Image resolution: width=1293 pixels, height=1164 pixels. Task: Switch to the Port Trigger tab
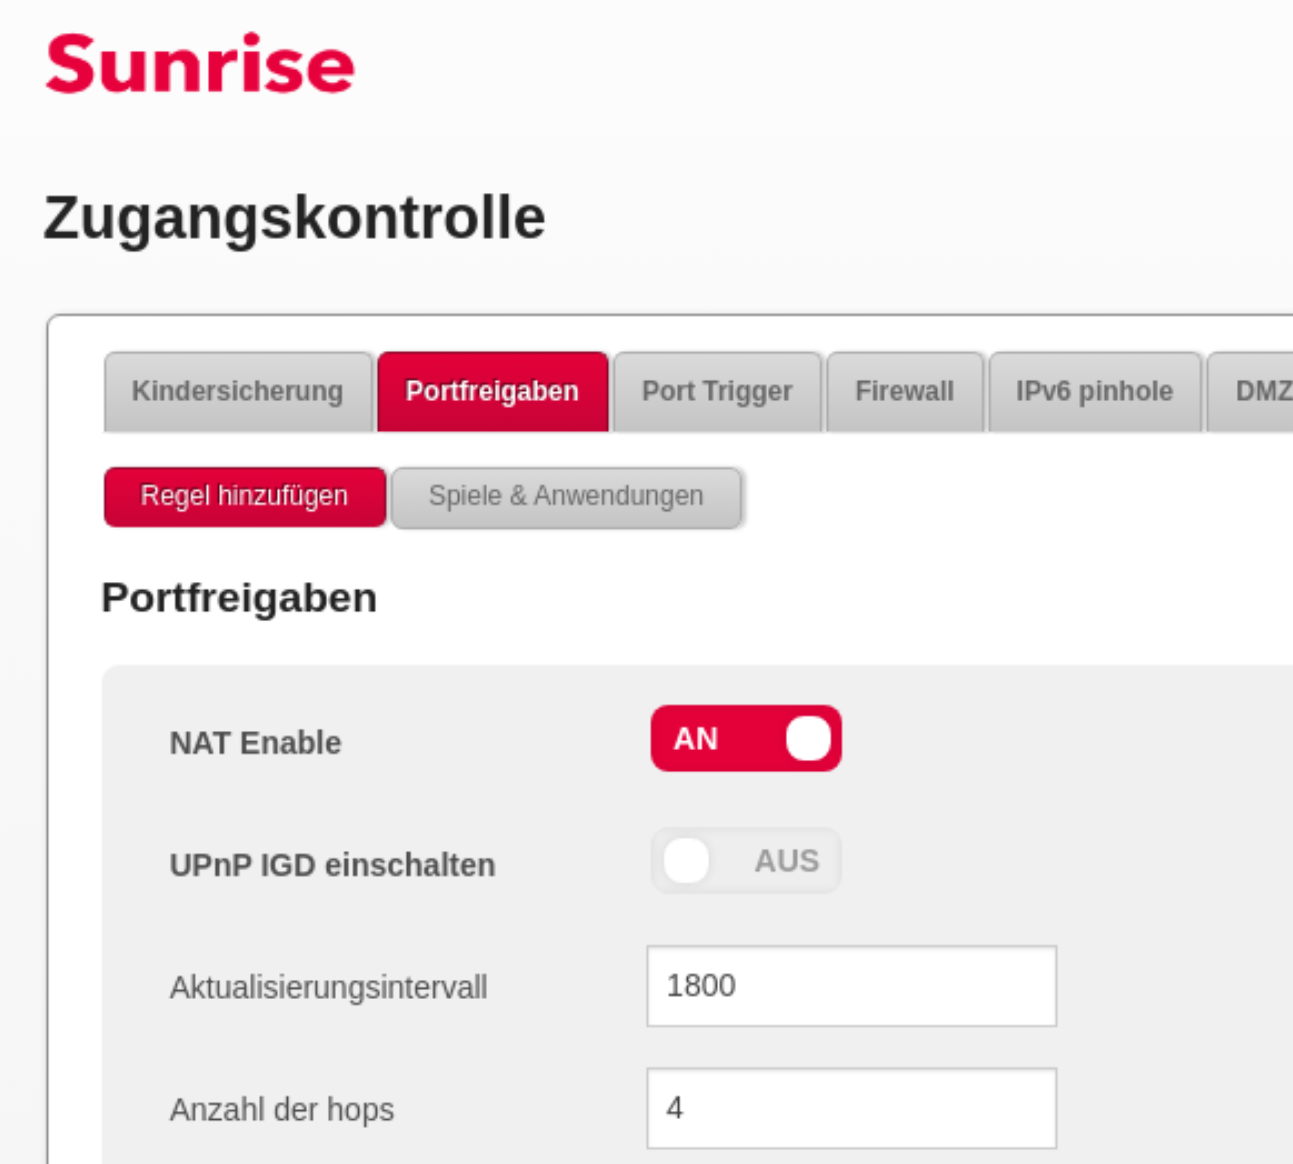[717, 391]
